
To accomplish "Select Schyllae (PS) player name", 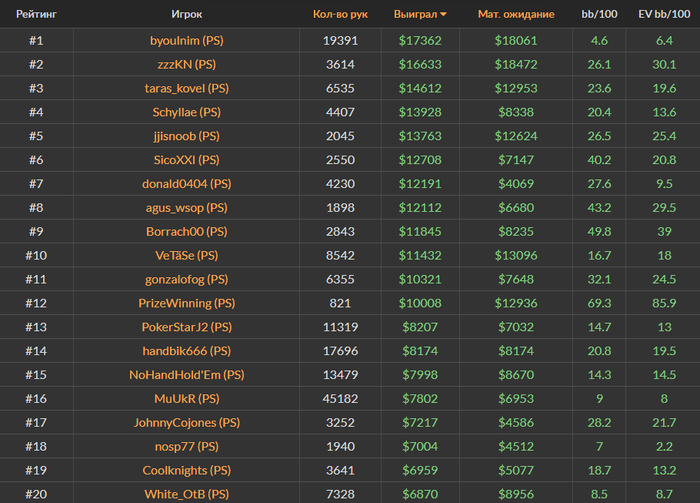I will [x=187, y=112].
